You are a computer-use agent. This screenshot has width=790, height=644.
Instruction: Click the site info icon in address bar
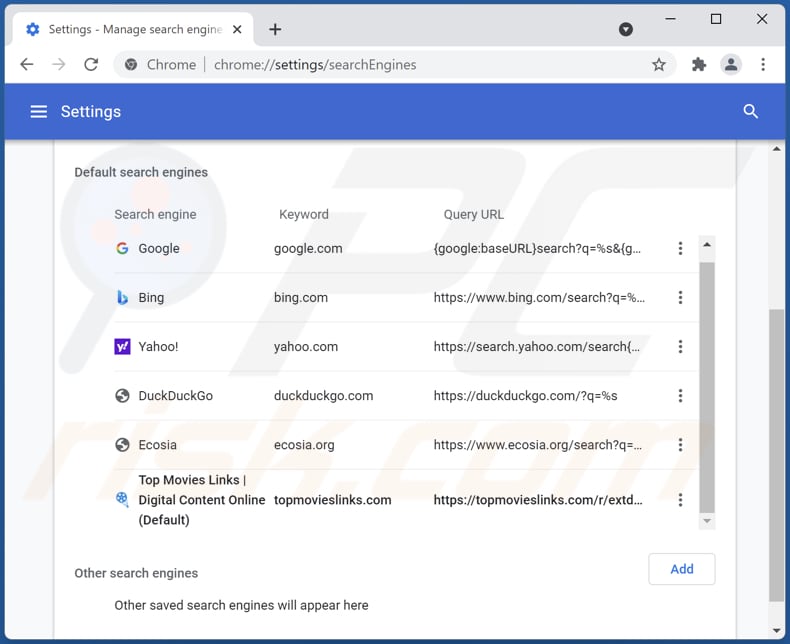click(131, 65)
